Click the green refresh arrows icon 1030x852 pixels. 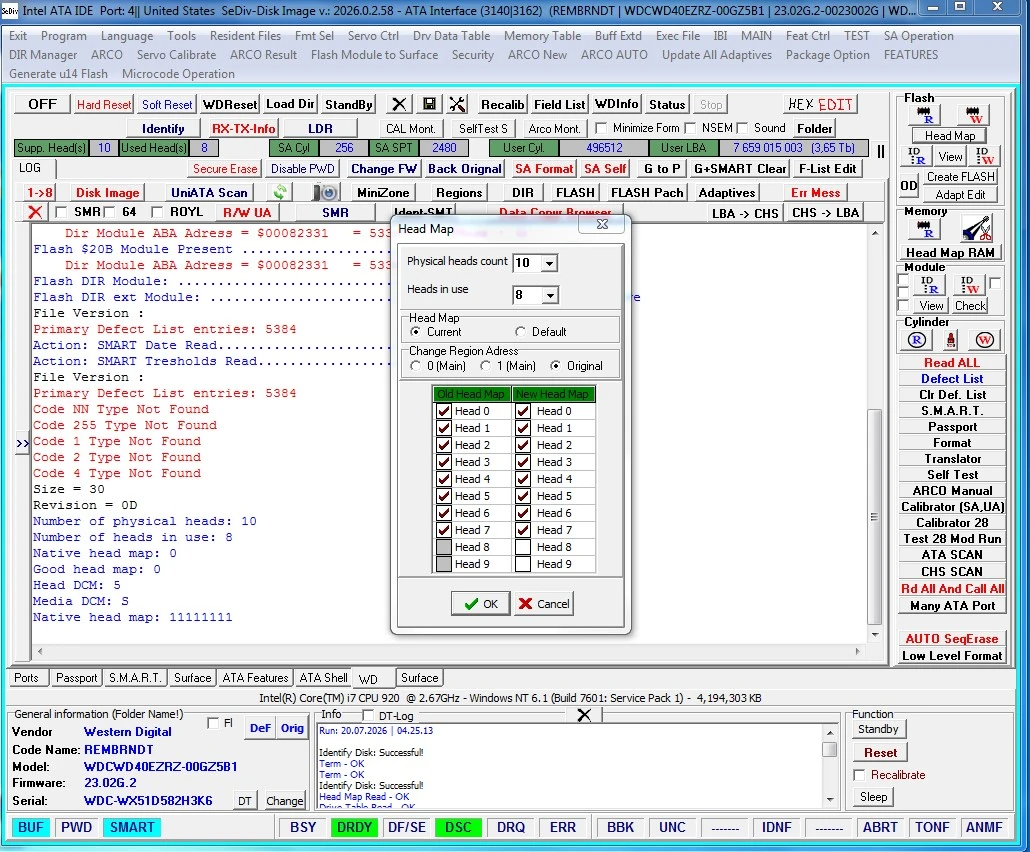coord(280,192)
